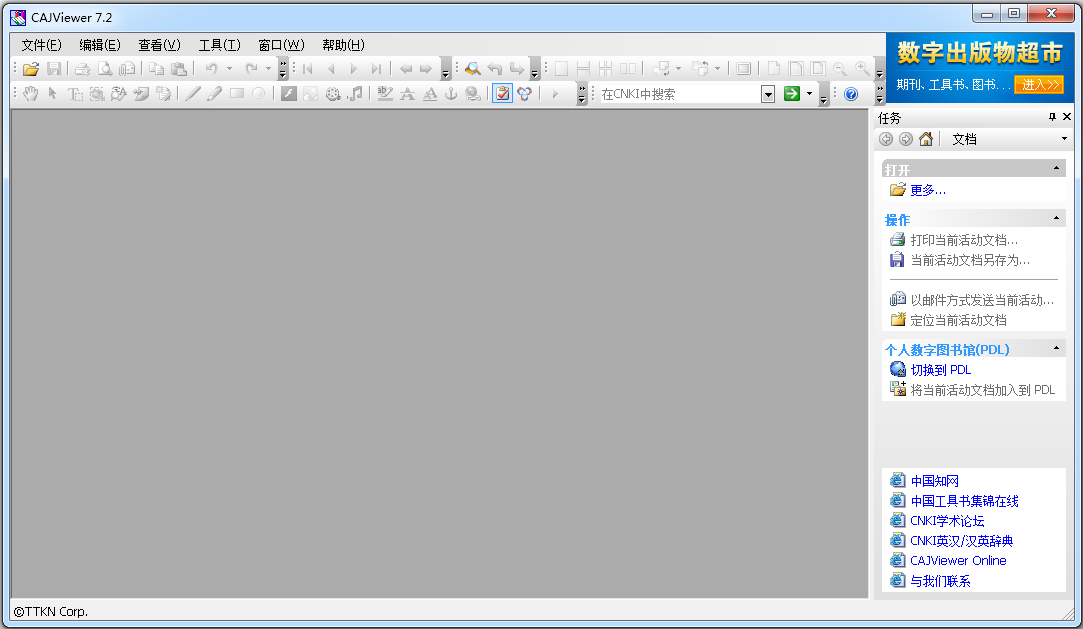
Task: Collapse the 打开 section
Action: 1056,169
